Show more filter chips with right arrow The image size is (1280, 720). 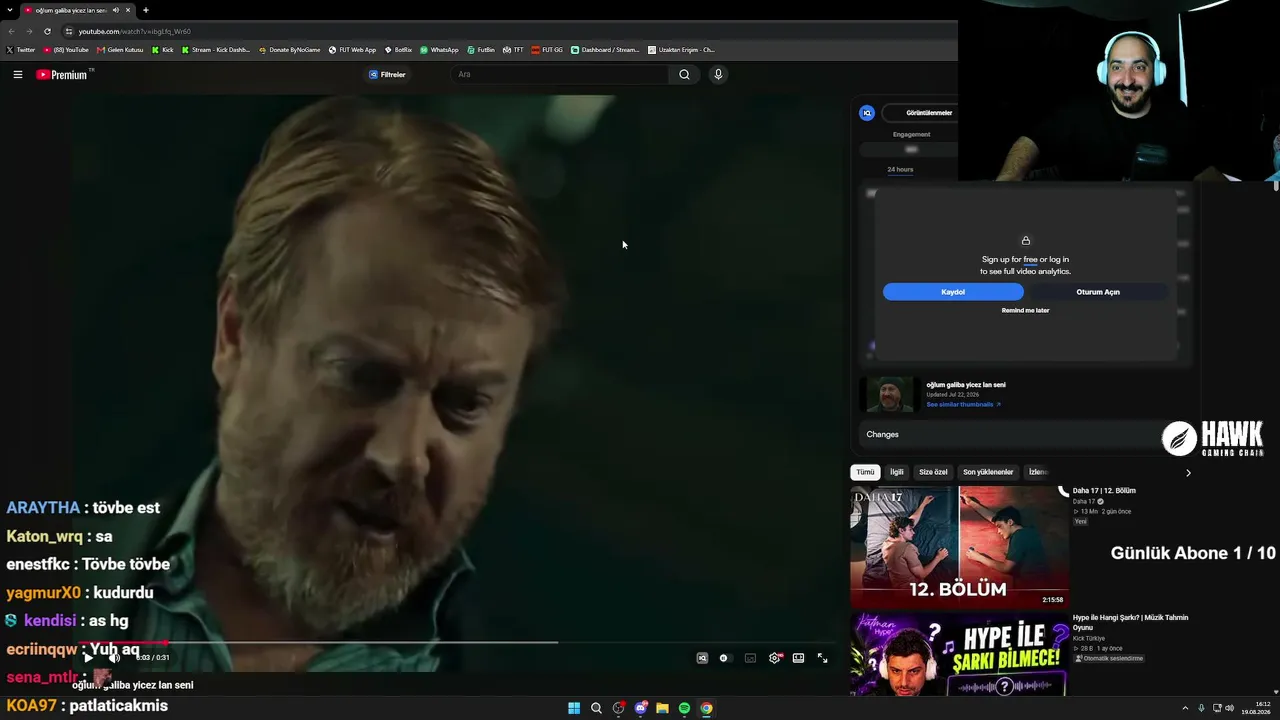pos(1188,473)
